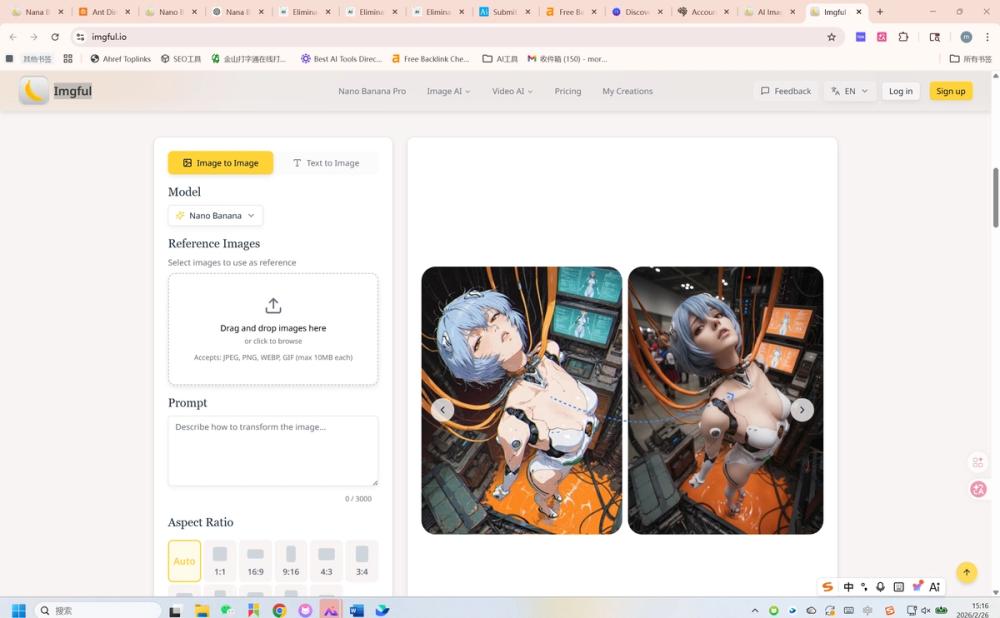Open Chrome from the taskbar

pos(279,610)
